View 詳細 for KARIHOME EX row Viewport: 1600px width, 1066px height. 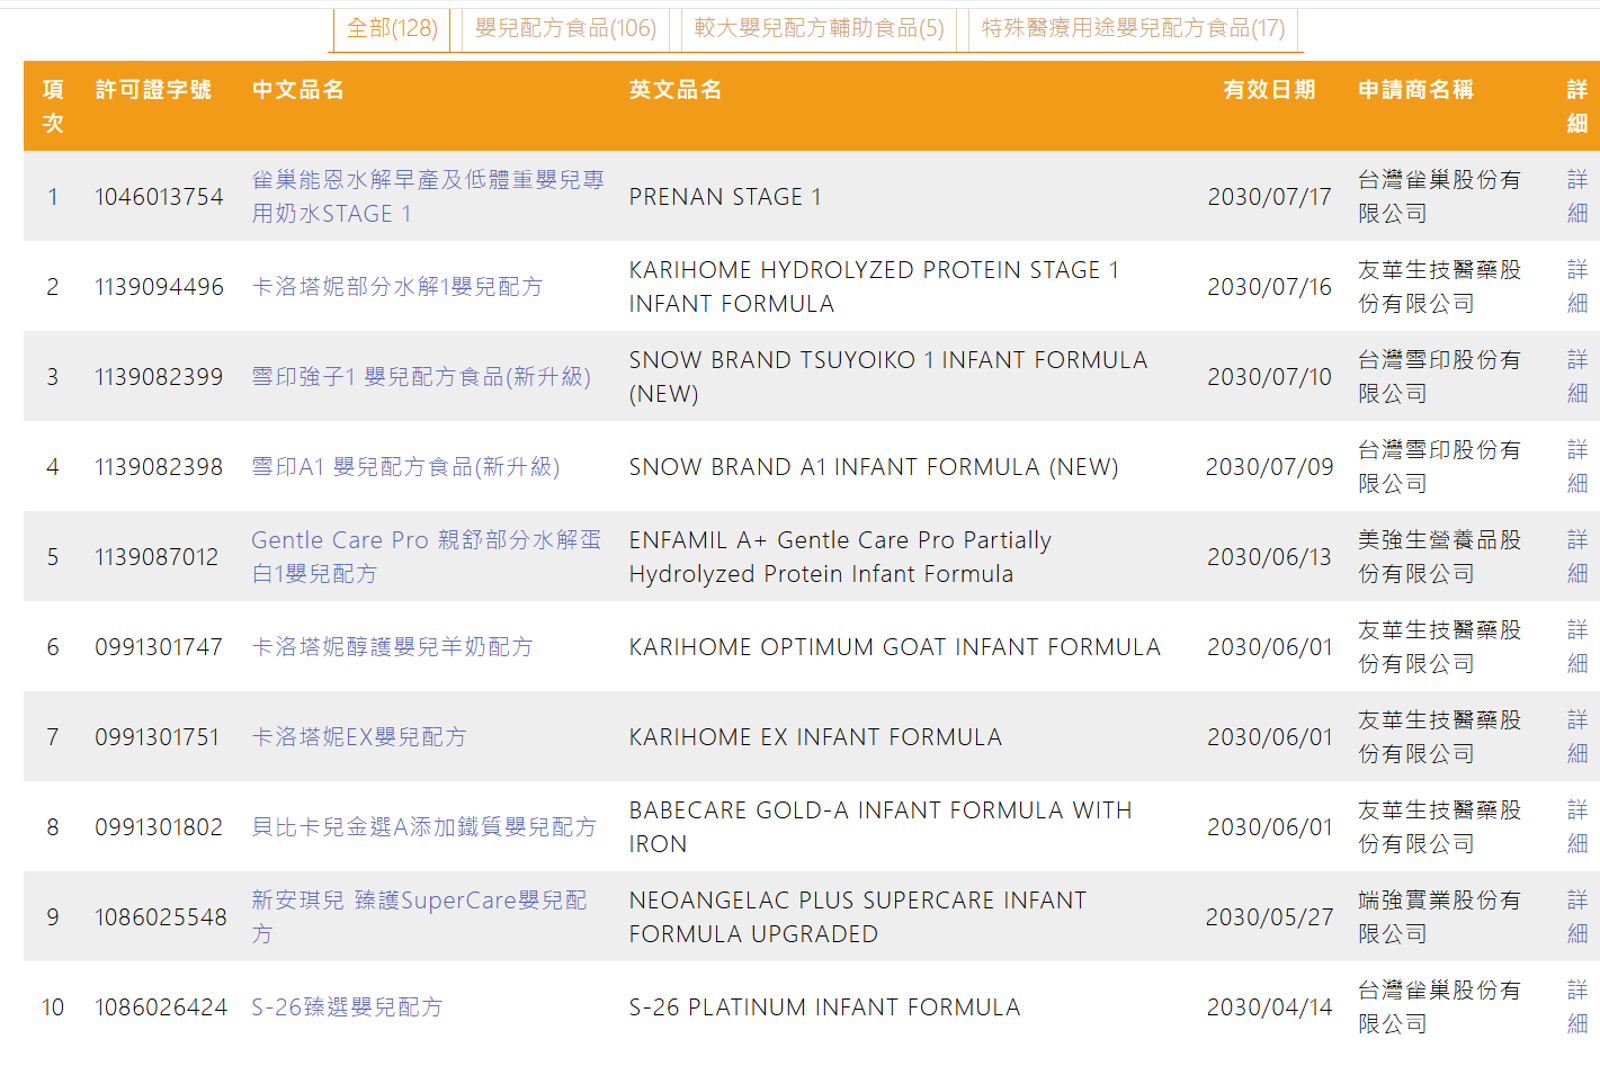[1577, 736]
